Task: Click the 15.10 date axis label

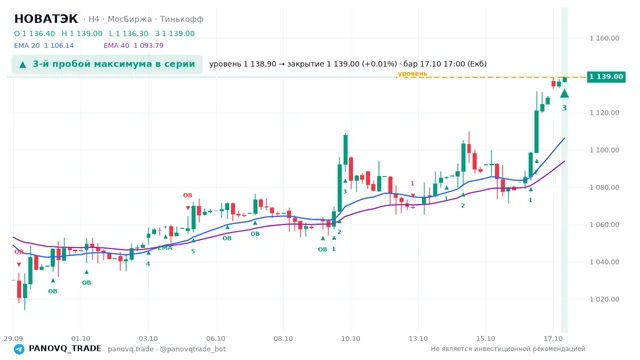Action: pos(486,338)
